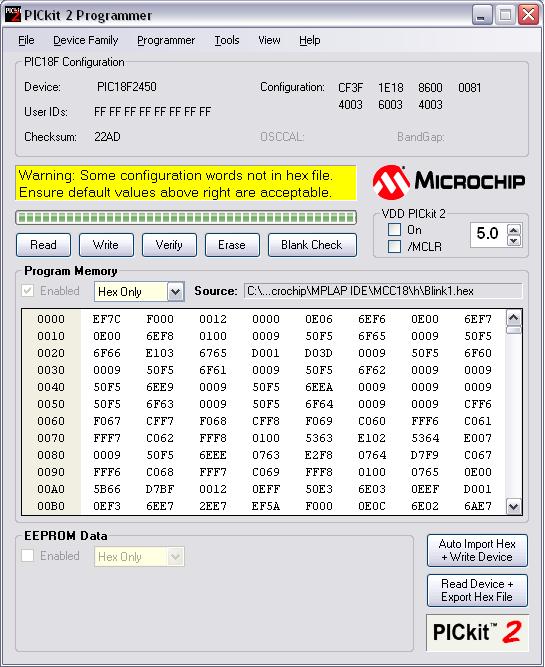This screenshot has width=545, height=667.
Task: Close the PICkit 2 Programmer window
Action: click(x=528, y=15)
